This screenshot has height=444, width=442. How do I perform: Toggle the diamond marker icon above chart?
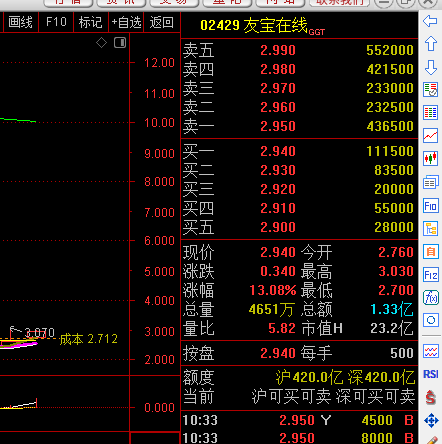tap(101, 43)
